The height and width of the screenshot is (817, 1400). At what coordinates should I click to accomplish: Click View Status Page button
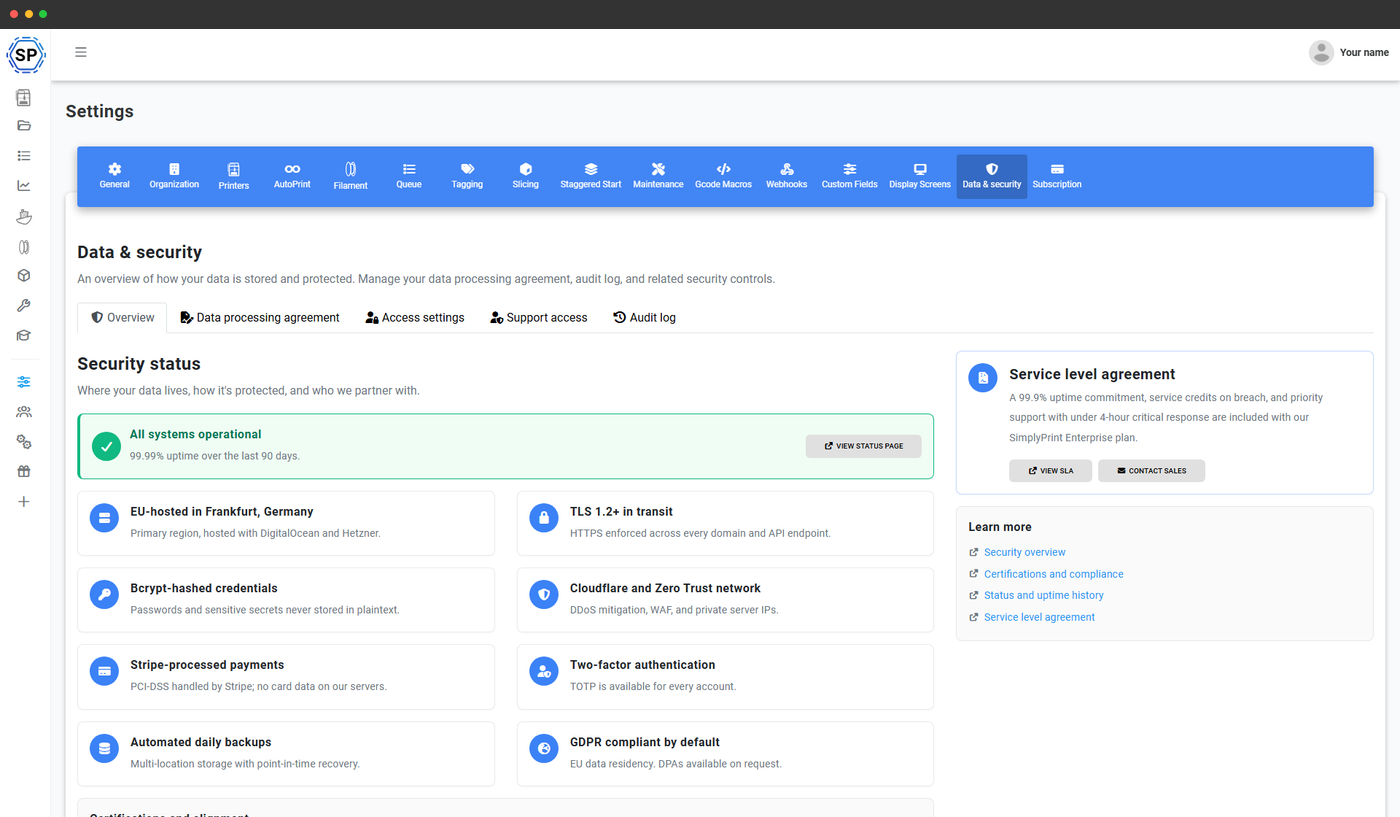pyautogui.click(x=863, y=446)
